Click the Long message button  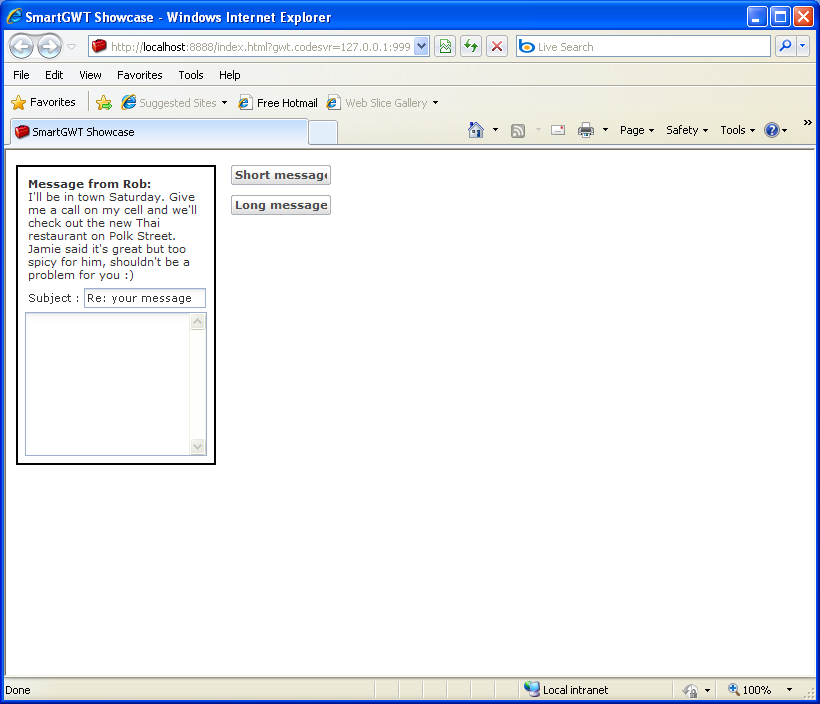[x=281, y=205]
